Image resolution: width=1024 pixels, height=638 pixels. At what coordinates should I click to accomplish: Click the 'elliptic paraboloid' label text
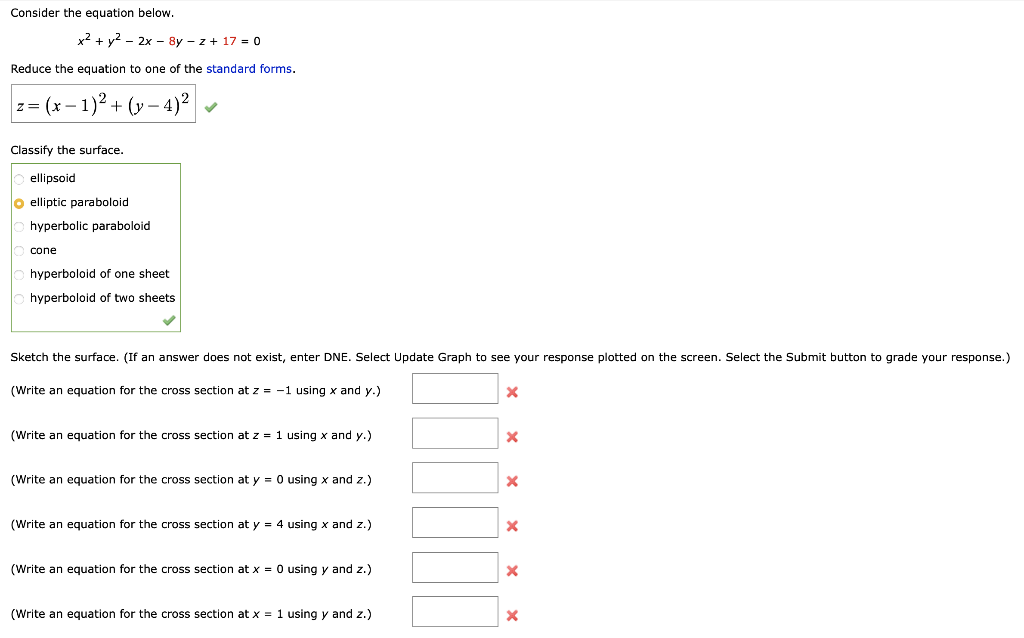[79, 202]
